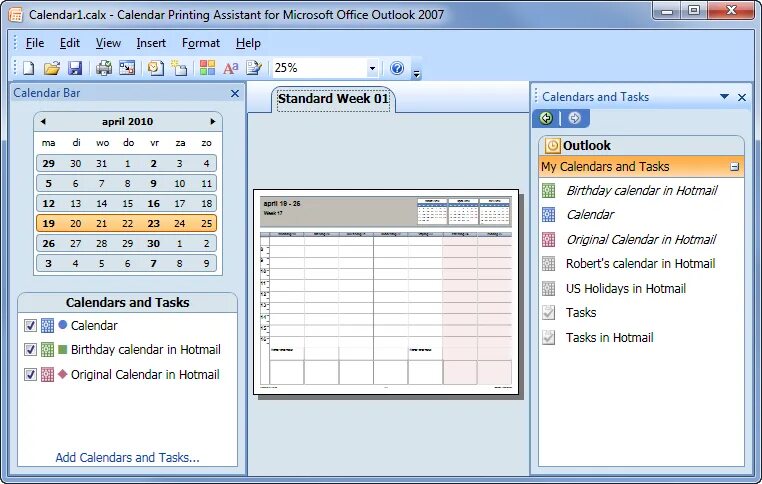Click the checklist icon beside Tasks in Hotmail
The width and height of the screenshot is (762, 484).
coord(548,337)
